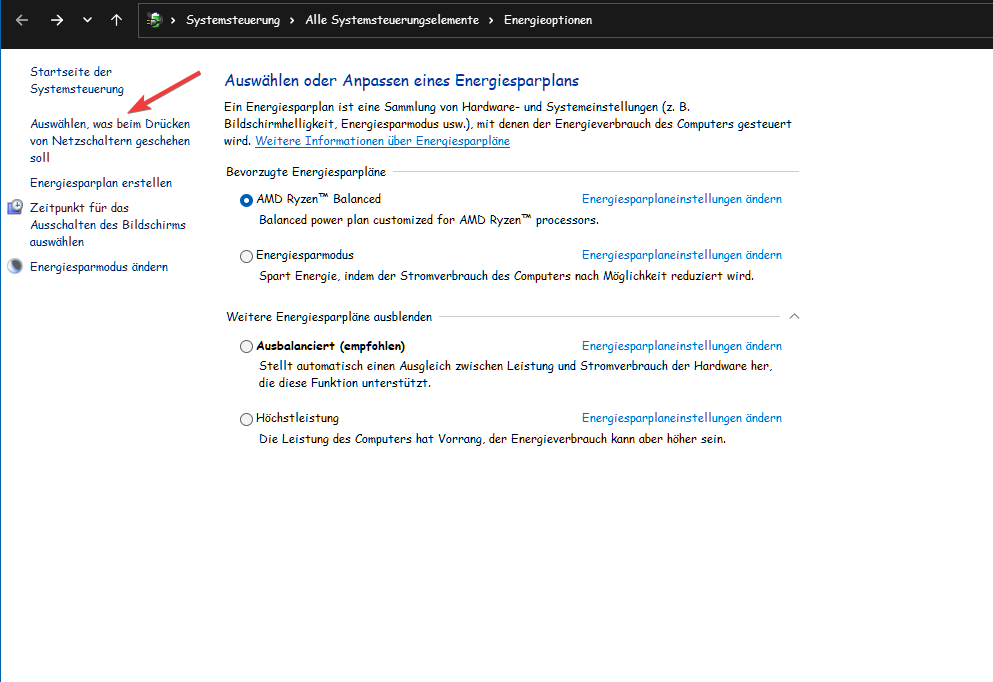Click Energieoptionen breadcrumb
The width and height of the screenshot is (993, 682).
pyautogui.click(x=548, y=20)
